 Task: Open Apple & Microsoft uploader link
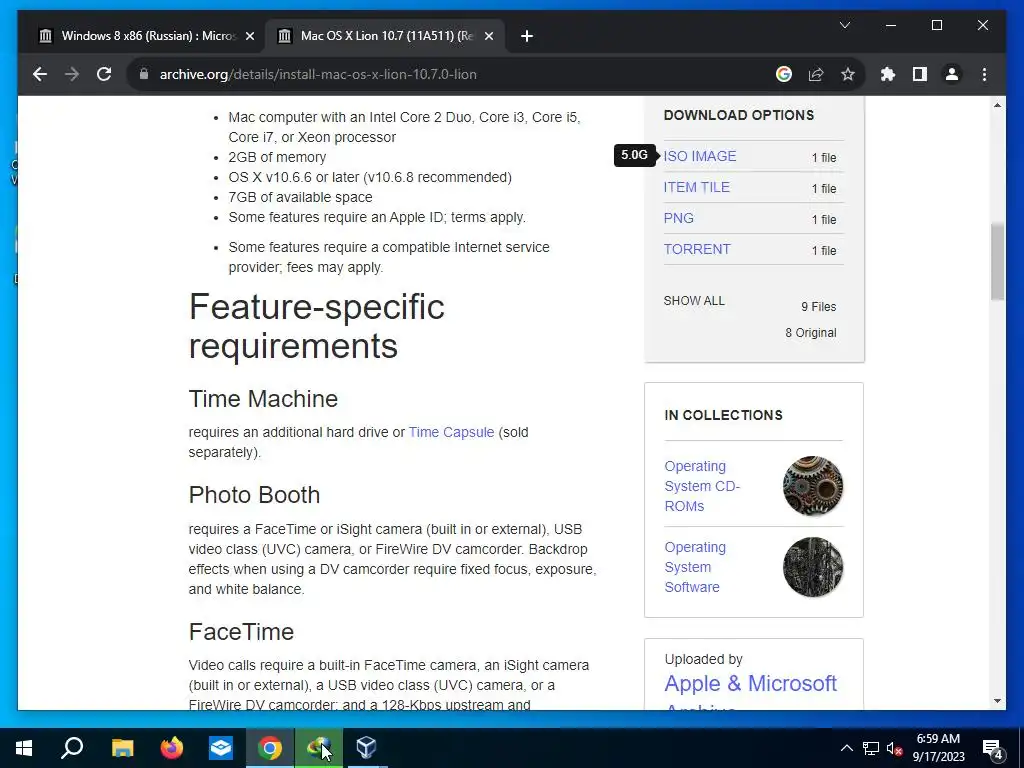click(750, 683)
